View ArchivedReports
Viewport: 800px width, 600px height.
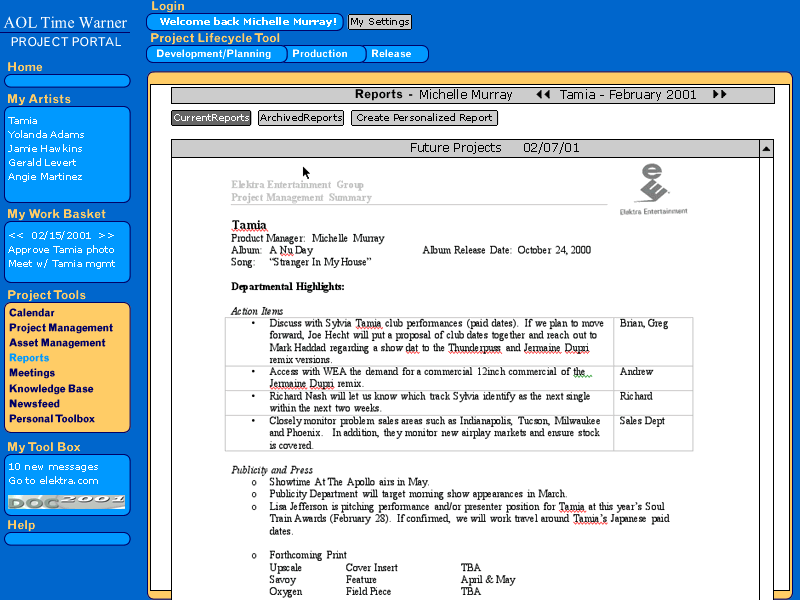point(301,118)
